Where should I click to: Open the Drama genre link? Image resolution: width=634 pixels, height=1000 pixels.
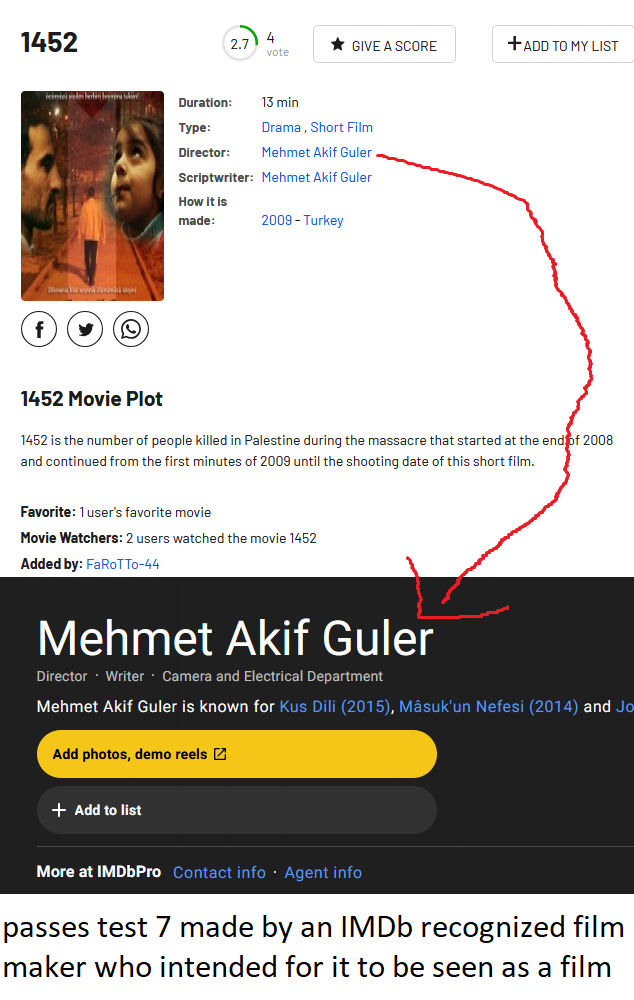[x=281, y=128]
